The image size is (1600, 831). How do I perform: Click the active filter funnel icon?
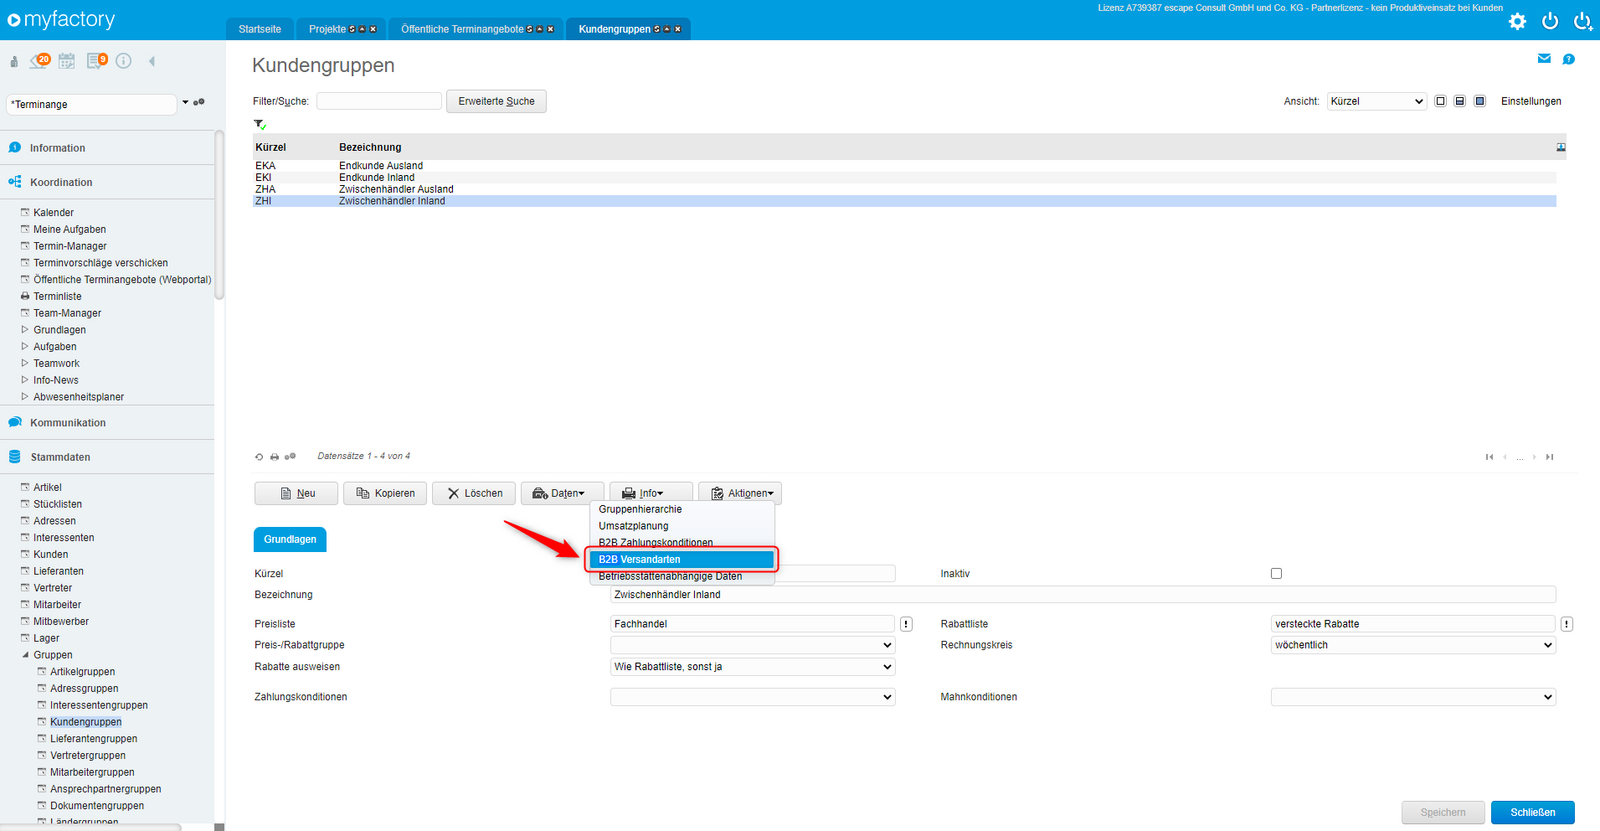[260, 124]
